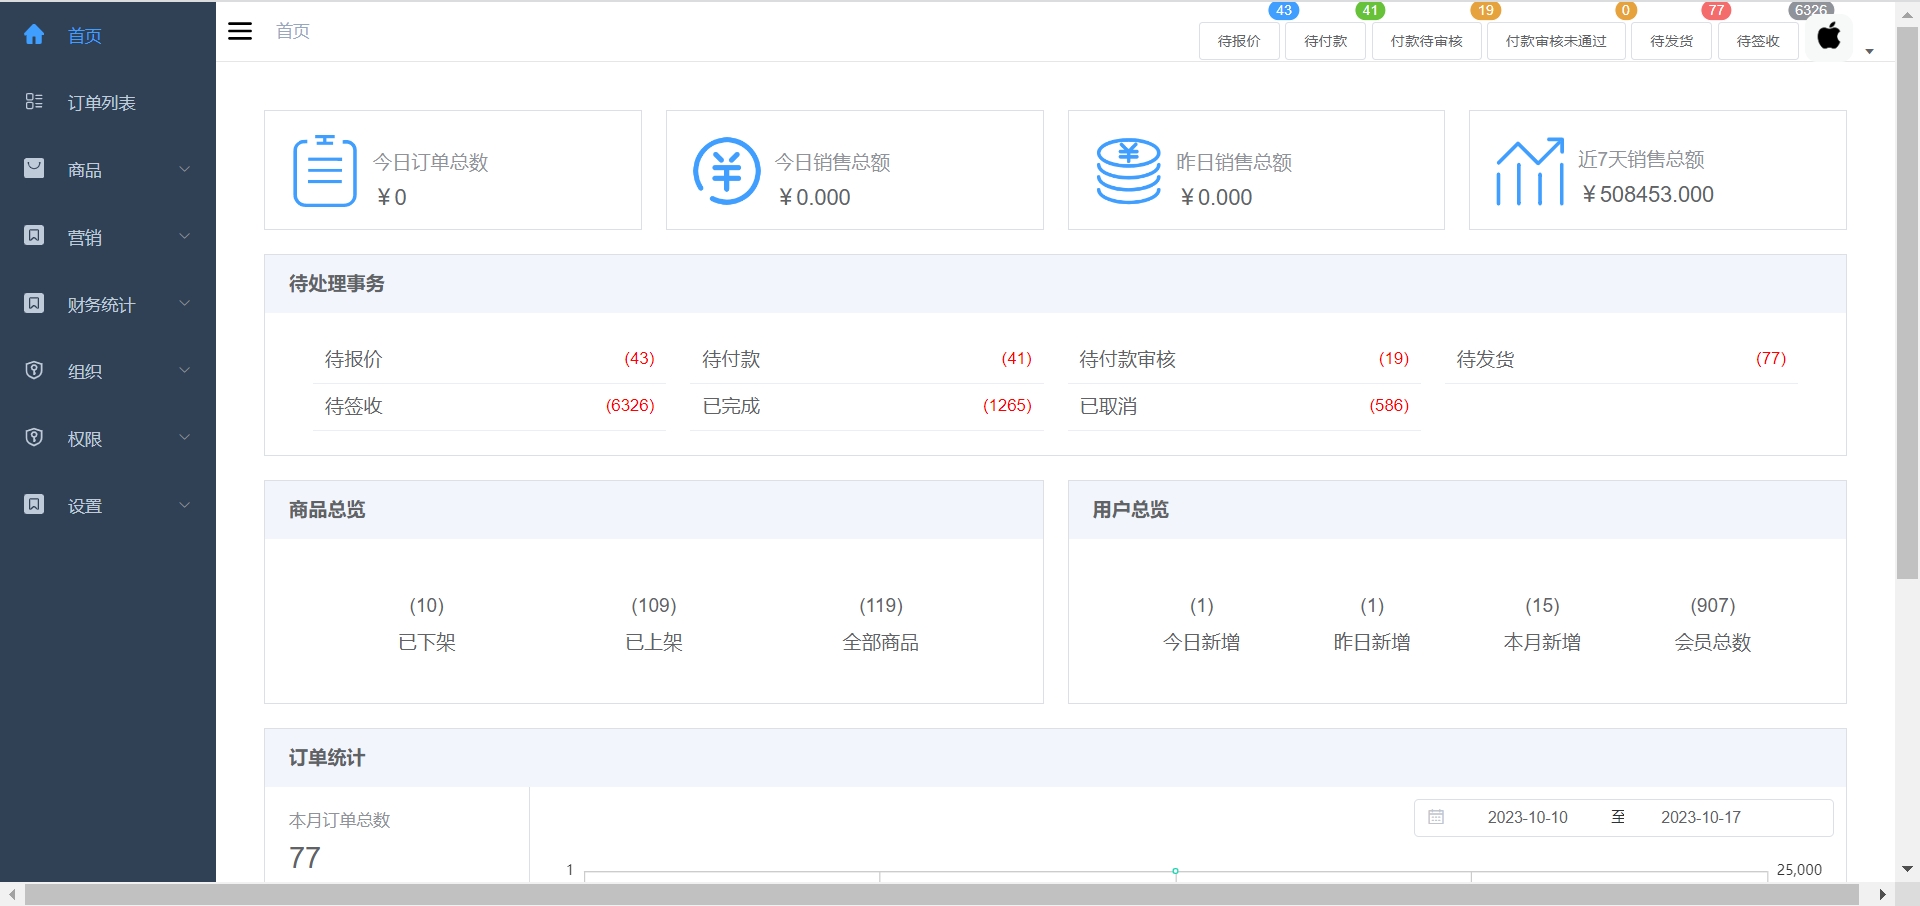Open 待签收 (6326) pending row
1920x906 pixels.
click(489, 406)
